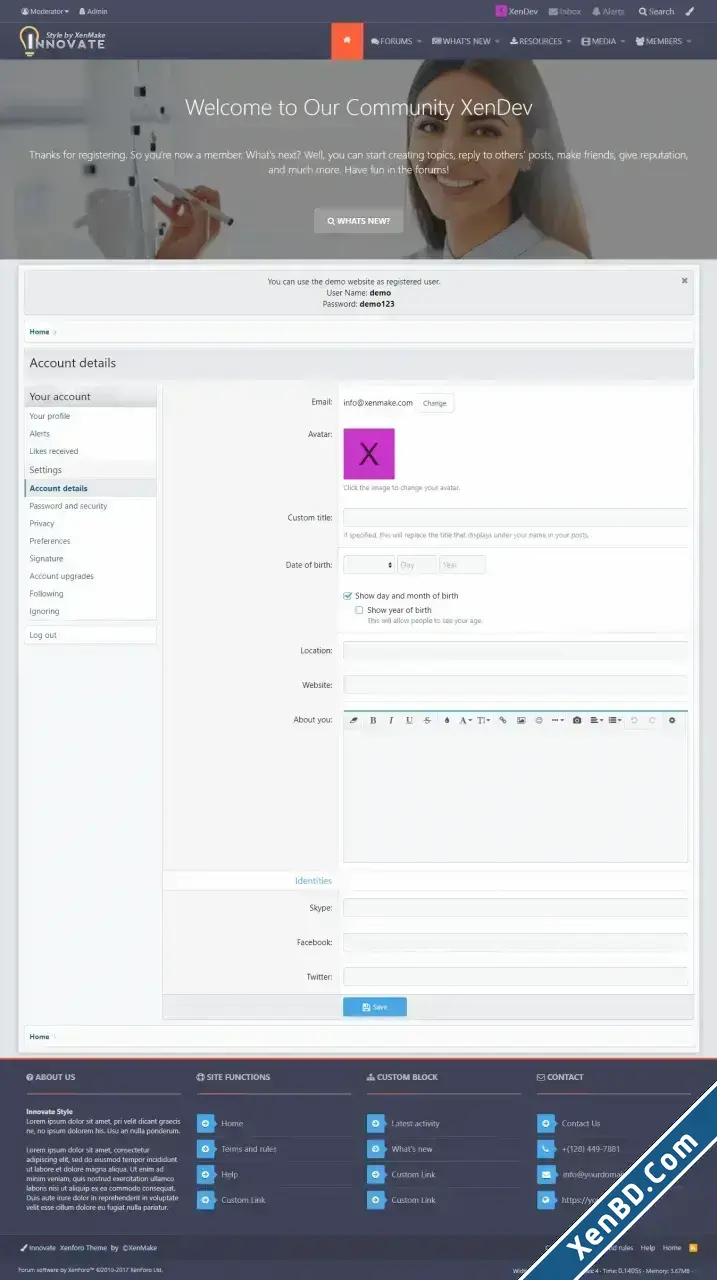Click the Twitter input field
Screen dimensions: 717x1280
515,977
